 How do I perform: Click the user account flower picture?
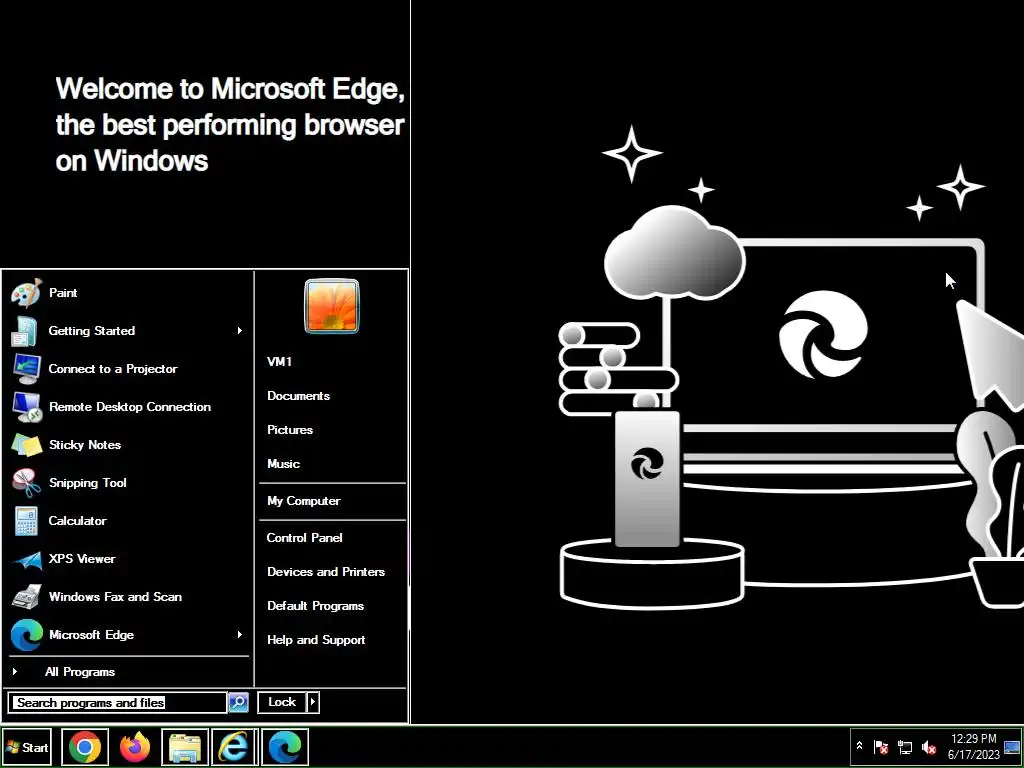coord(332,306)
